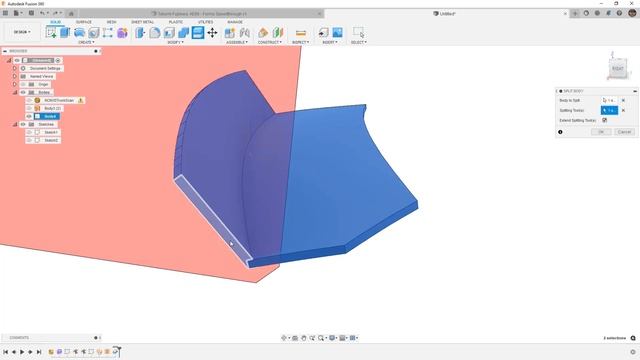Open the Assemble menu dropdown

[x=237, y=42]
